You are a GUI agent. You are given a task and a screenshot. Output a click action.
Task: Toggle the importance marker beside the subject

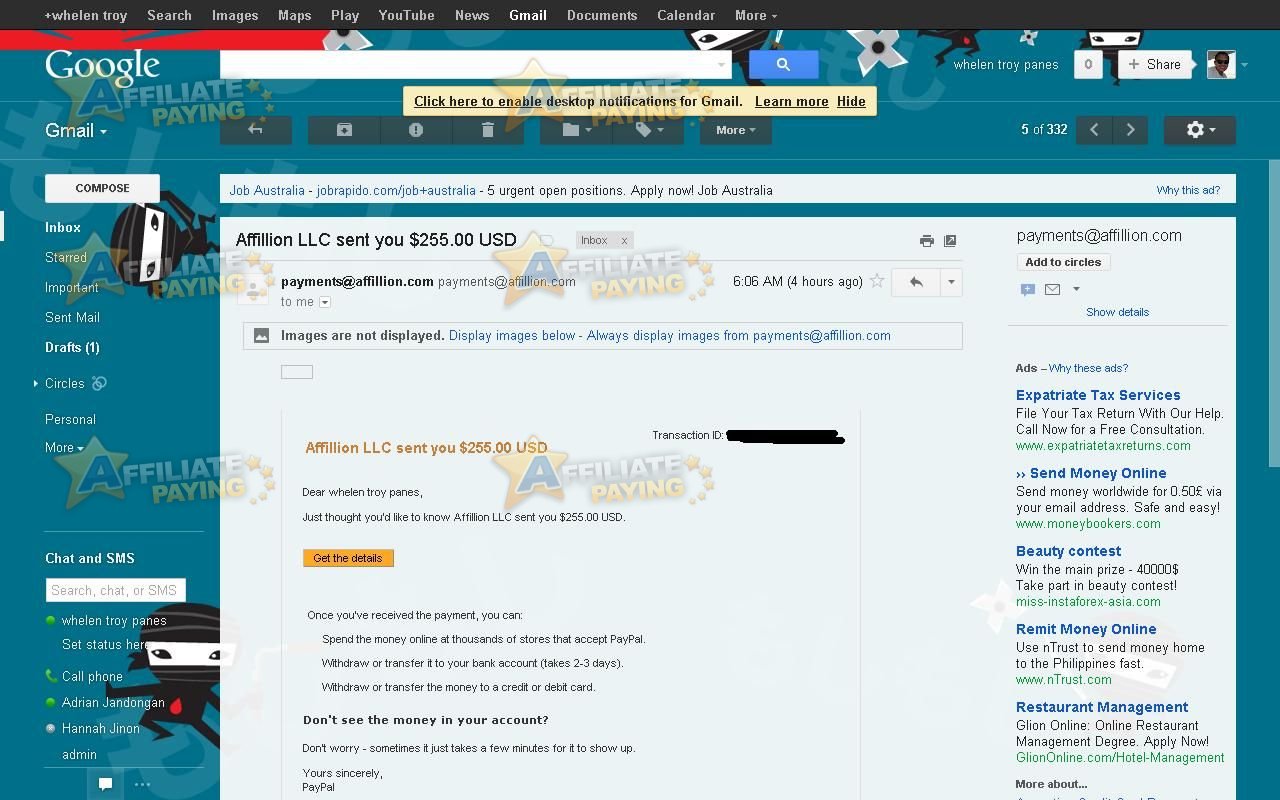547,240
